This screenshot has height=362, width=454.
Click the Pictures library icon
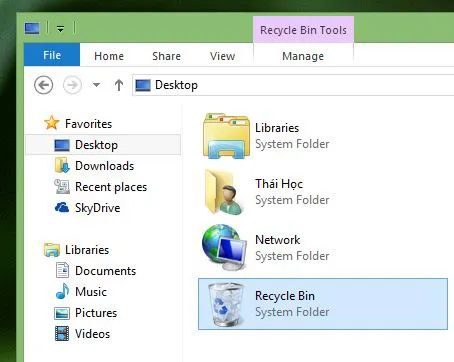coord(62,313)
